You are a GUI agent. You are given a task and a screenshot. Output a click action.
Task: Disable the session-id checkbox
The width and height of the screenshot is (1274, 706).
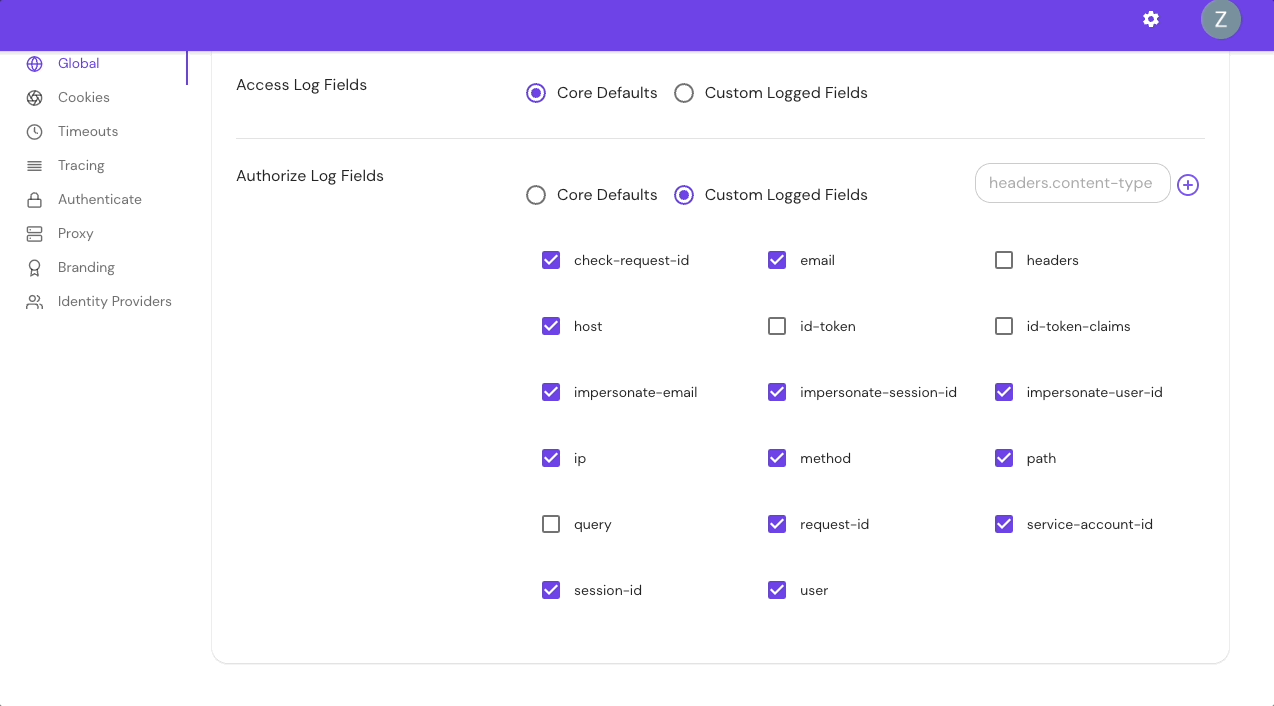click(551, 589)
